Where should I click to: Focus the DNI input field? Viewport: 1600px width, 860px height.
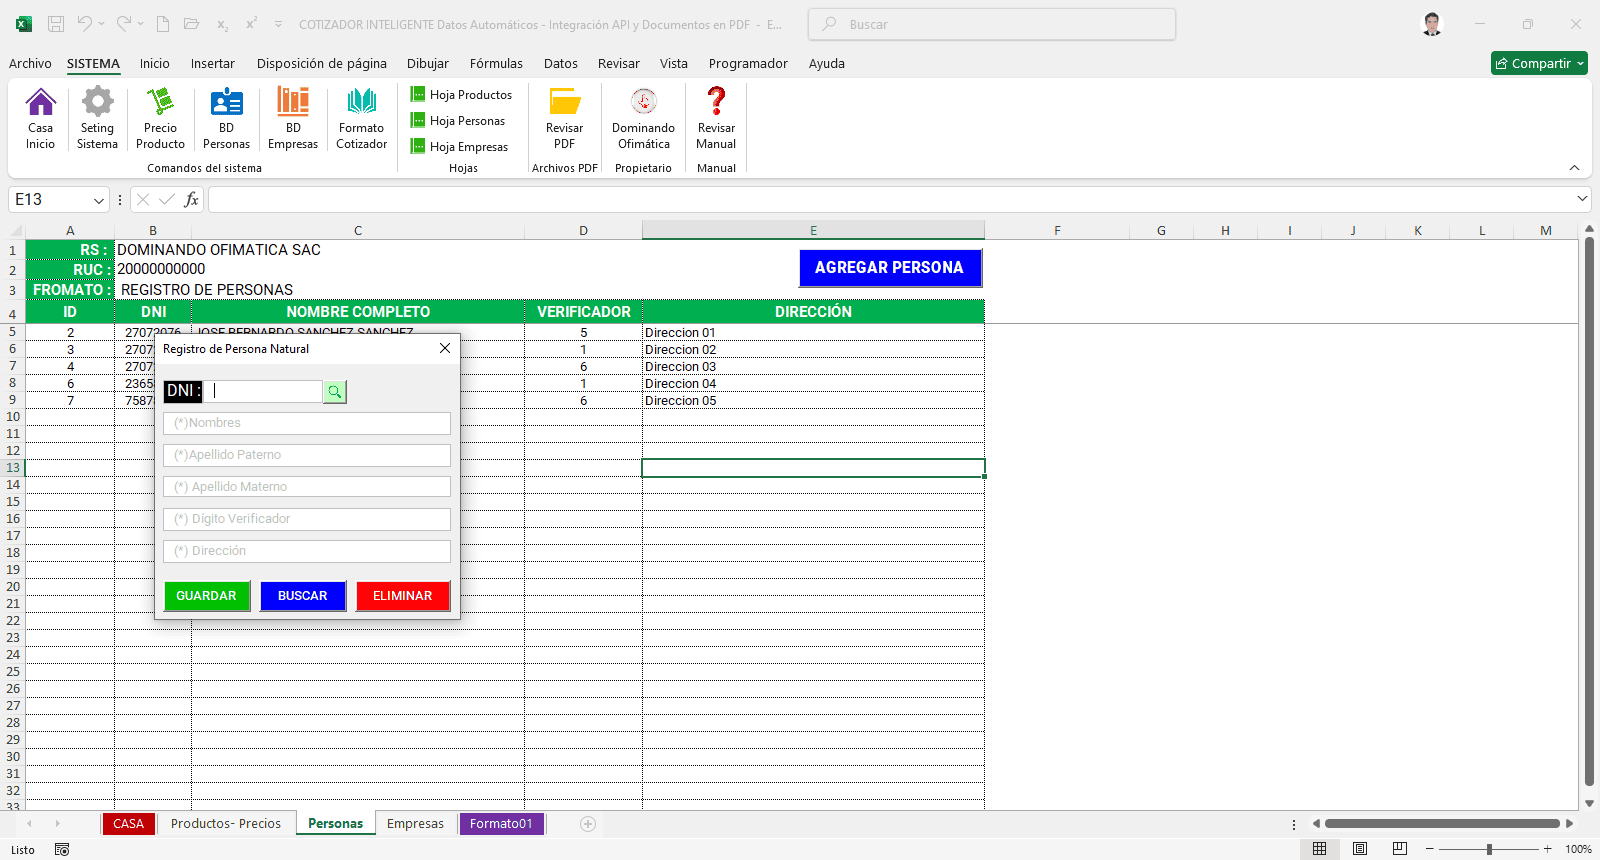263,392
